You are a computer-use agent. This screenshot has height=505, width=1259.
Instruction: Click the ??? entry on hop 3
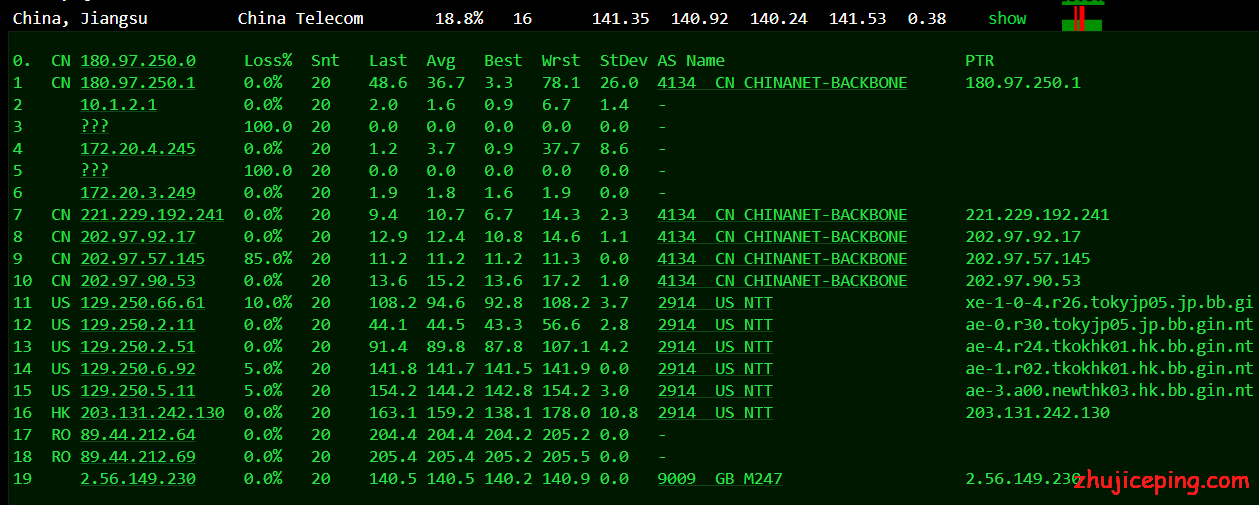click(x=94, y=127)
